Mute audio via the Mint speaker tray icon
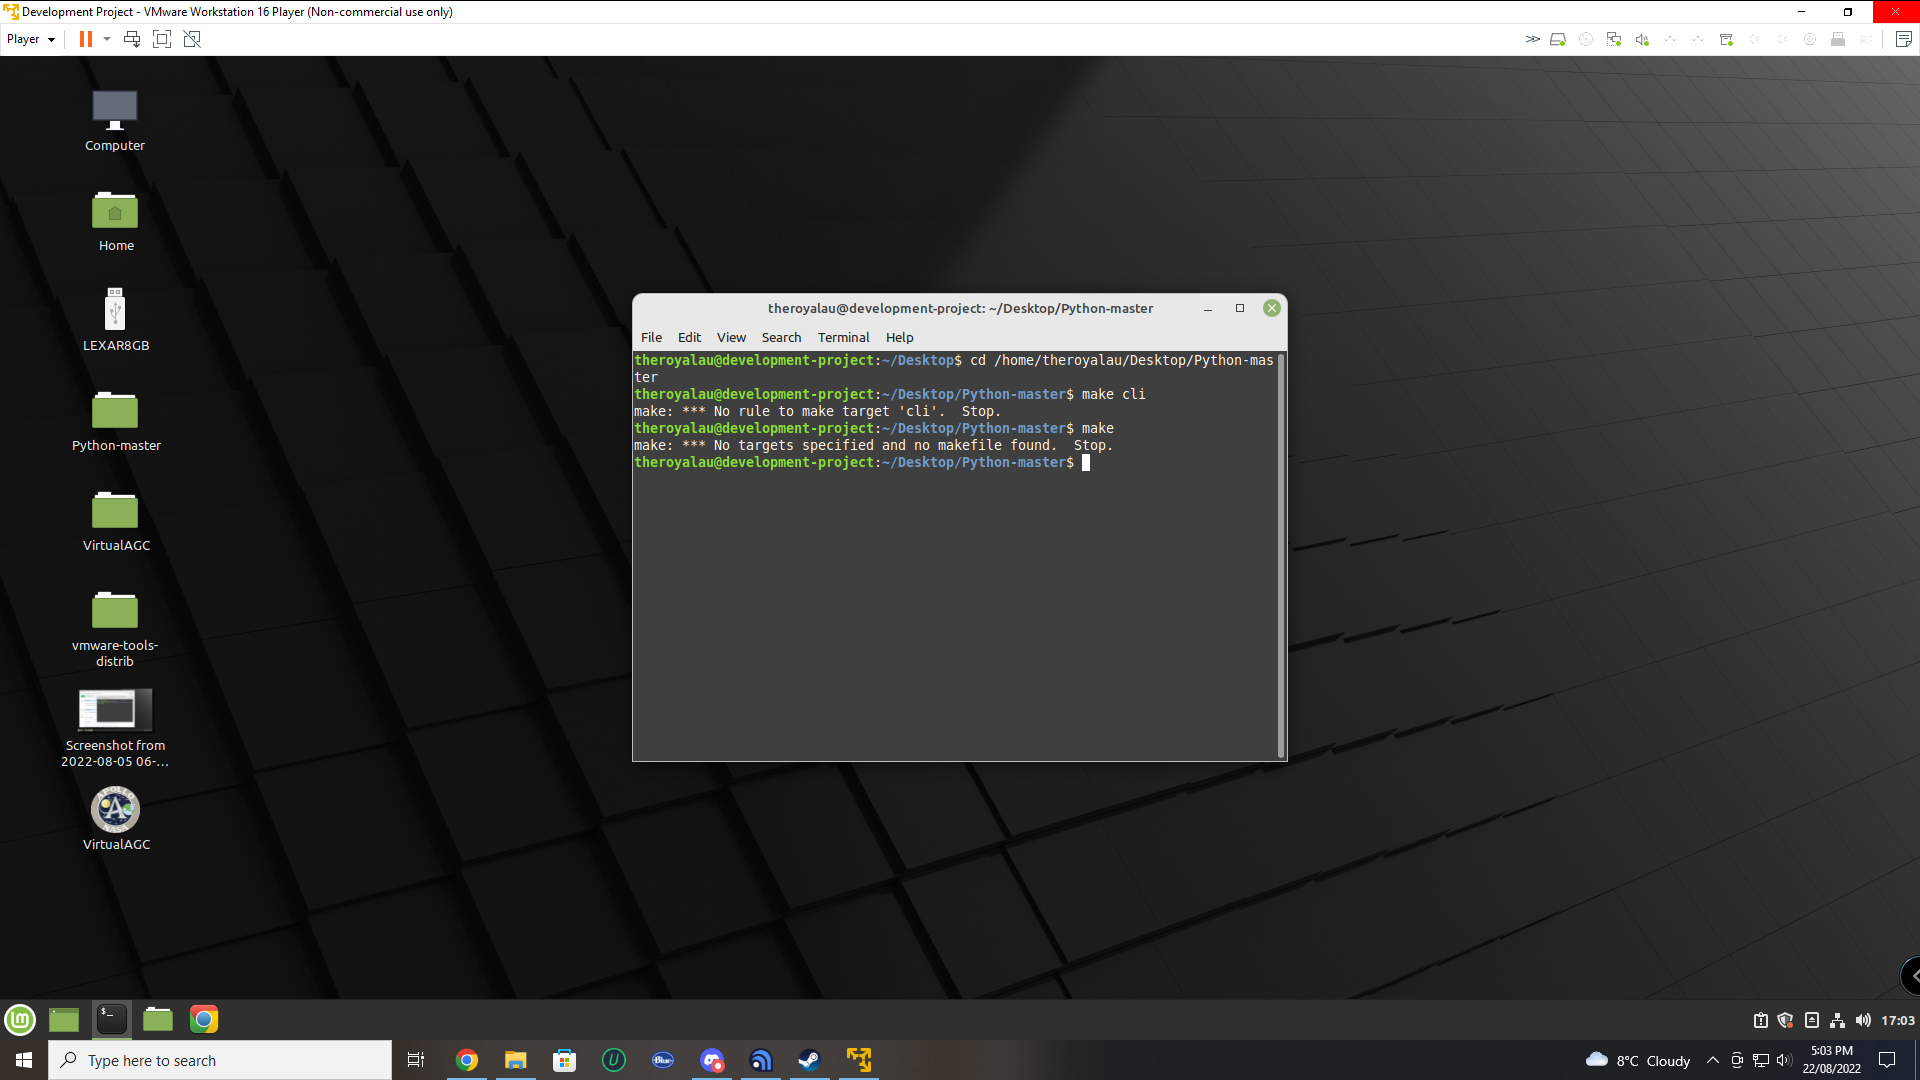Screen dimensions: 1920x1080 point(1863,1019)
